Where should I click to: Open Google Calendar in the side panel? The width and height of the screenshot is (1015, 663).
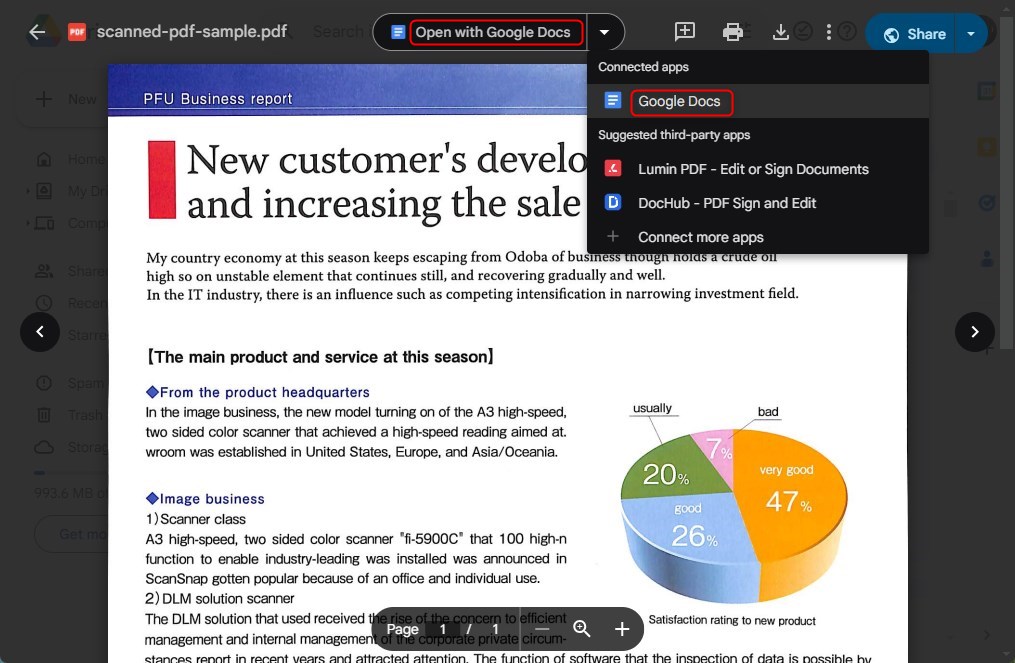pyautogui.click(x=987, y=92)
